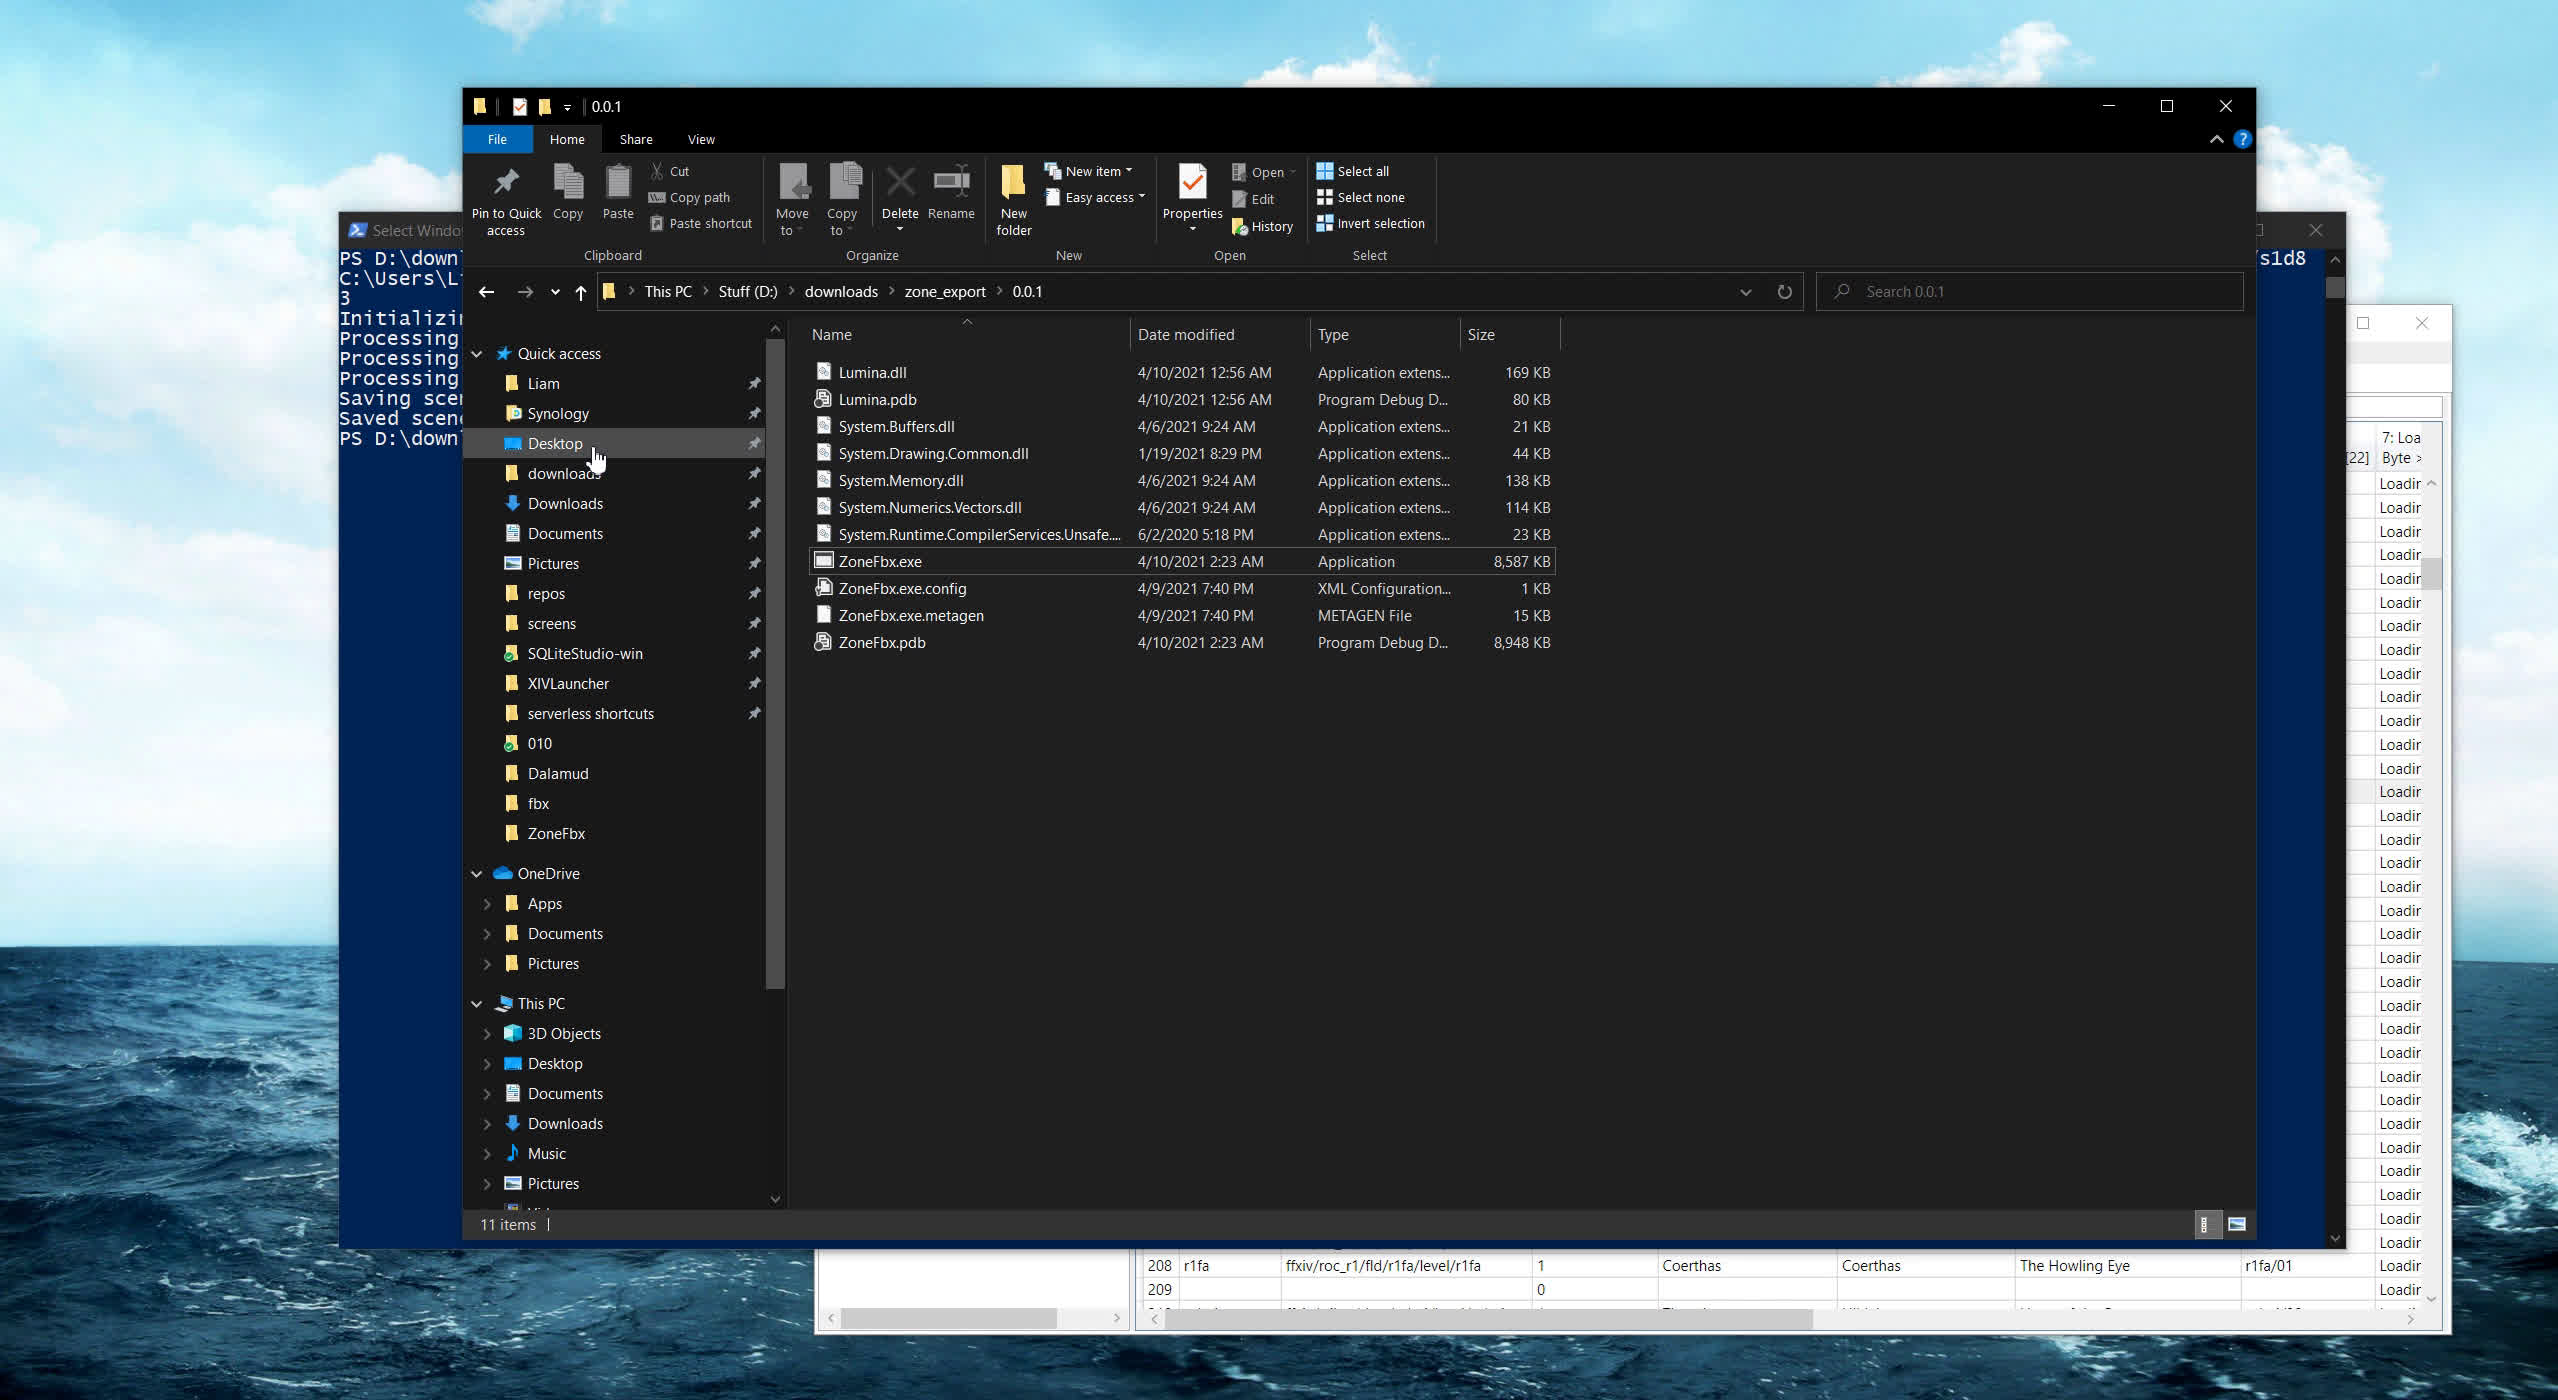Refresh the current folder view
Viewport: 2558px width, 1400px height.
1784,292
